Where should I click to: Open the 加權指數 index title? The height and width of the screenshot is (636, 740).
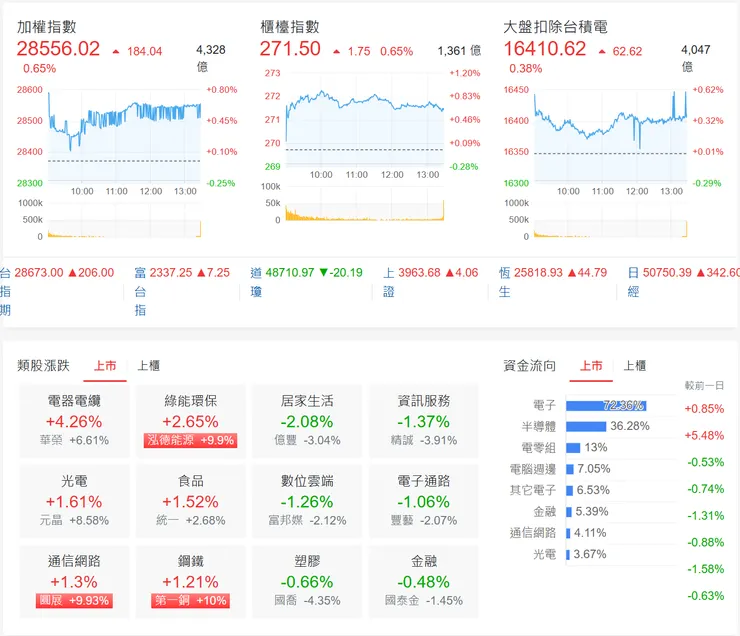[47, 27]
